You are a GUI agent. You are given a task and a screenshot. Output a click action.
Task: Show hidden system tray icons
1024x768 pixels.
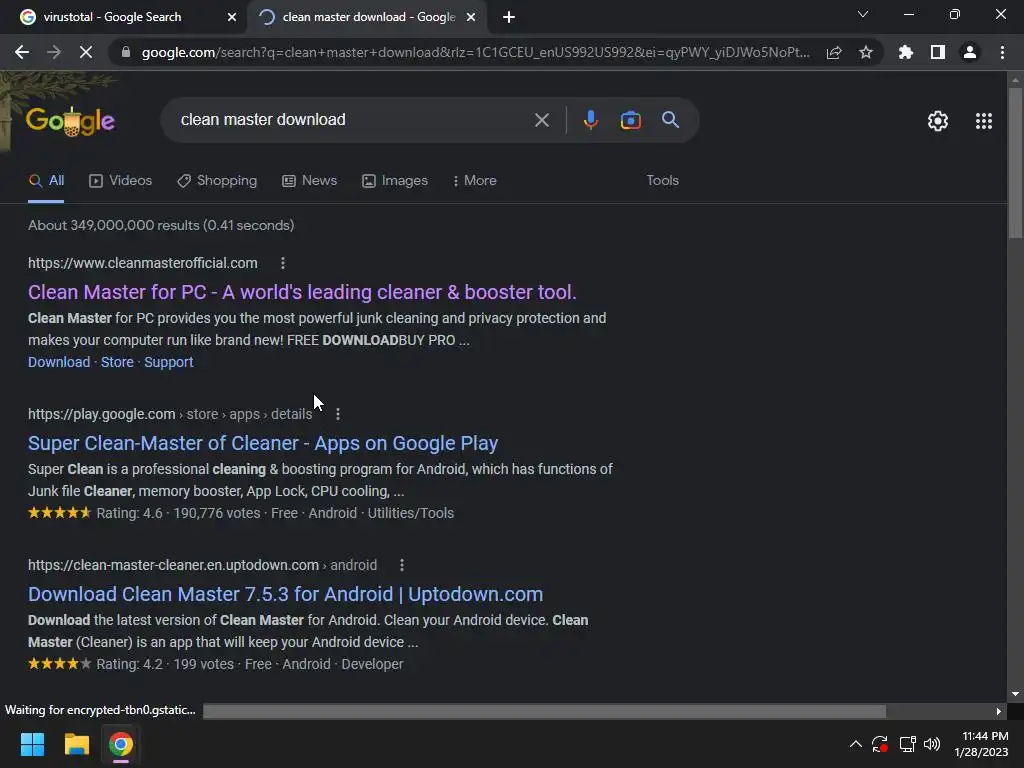coord(856,744)
